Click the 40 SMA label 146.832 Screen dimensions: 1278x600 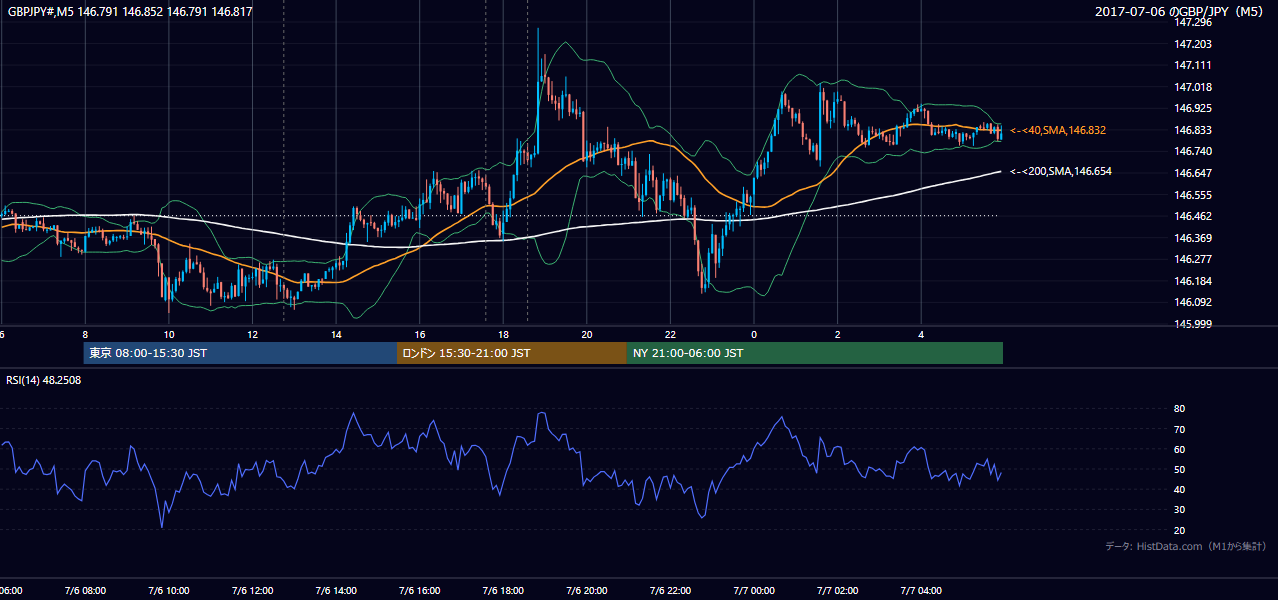[x=1057, y=130]
